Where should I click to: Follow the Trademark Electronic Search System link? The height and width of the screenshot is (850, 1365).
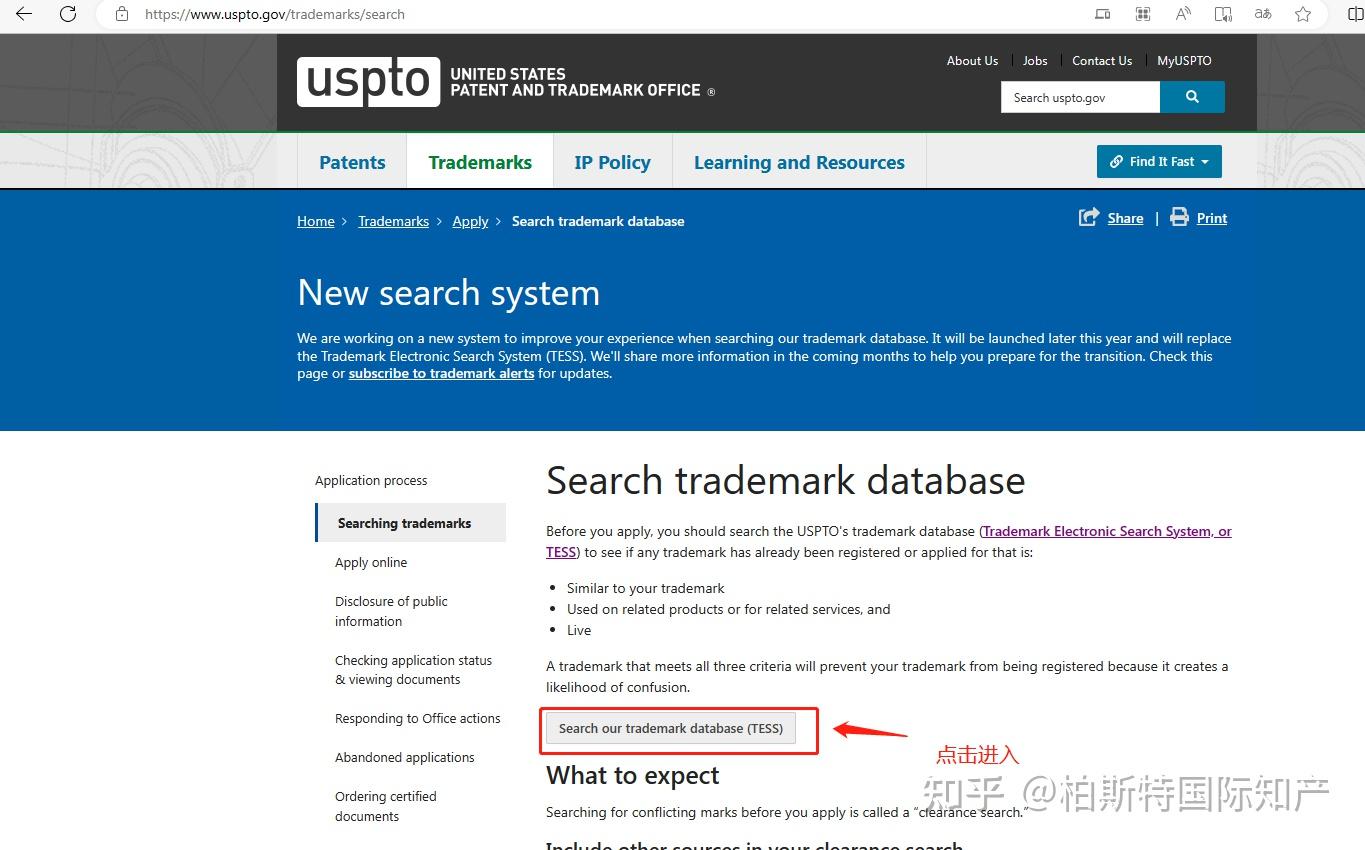click(x=1107, y=531)
